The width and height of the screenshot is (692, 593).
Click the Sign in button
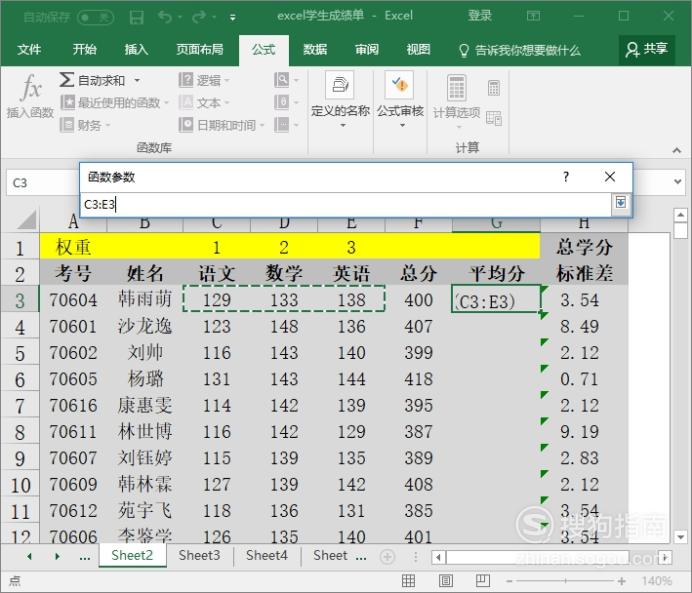point(480,16)
